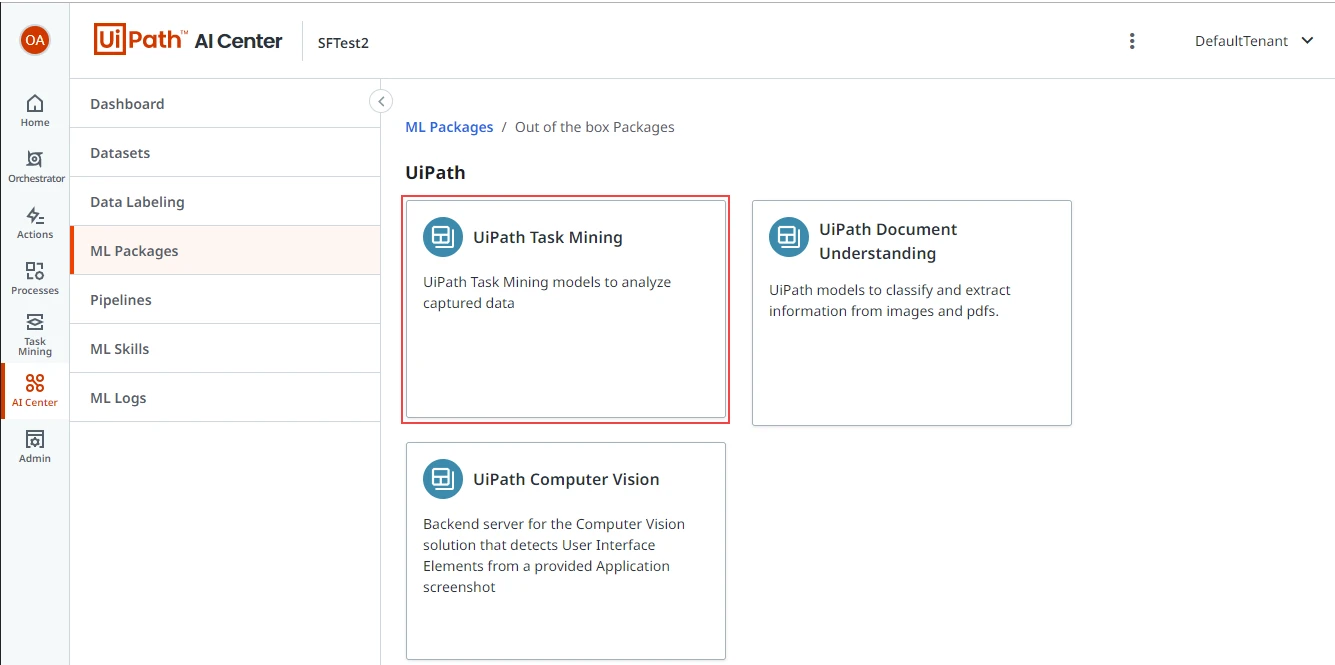This screenshot has width=1335, height=665.
Task: Open Data Labeling section
Action: pos(225,202)
